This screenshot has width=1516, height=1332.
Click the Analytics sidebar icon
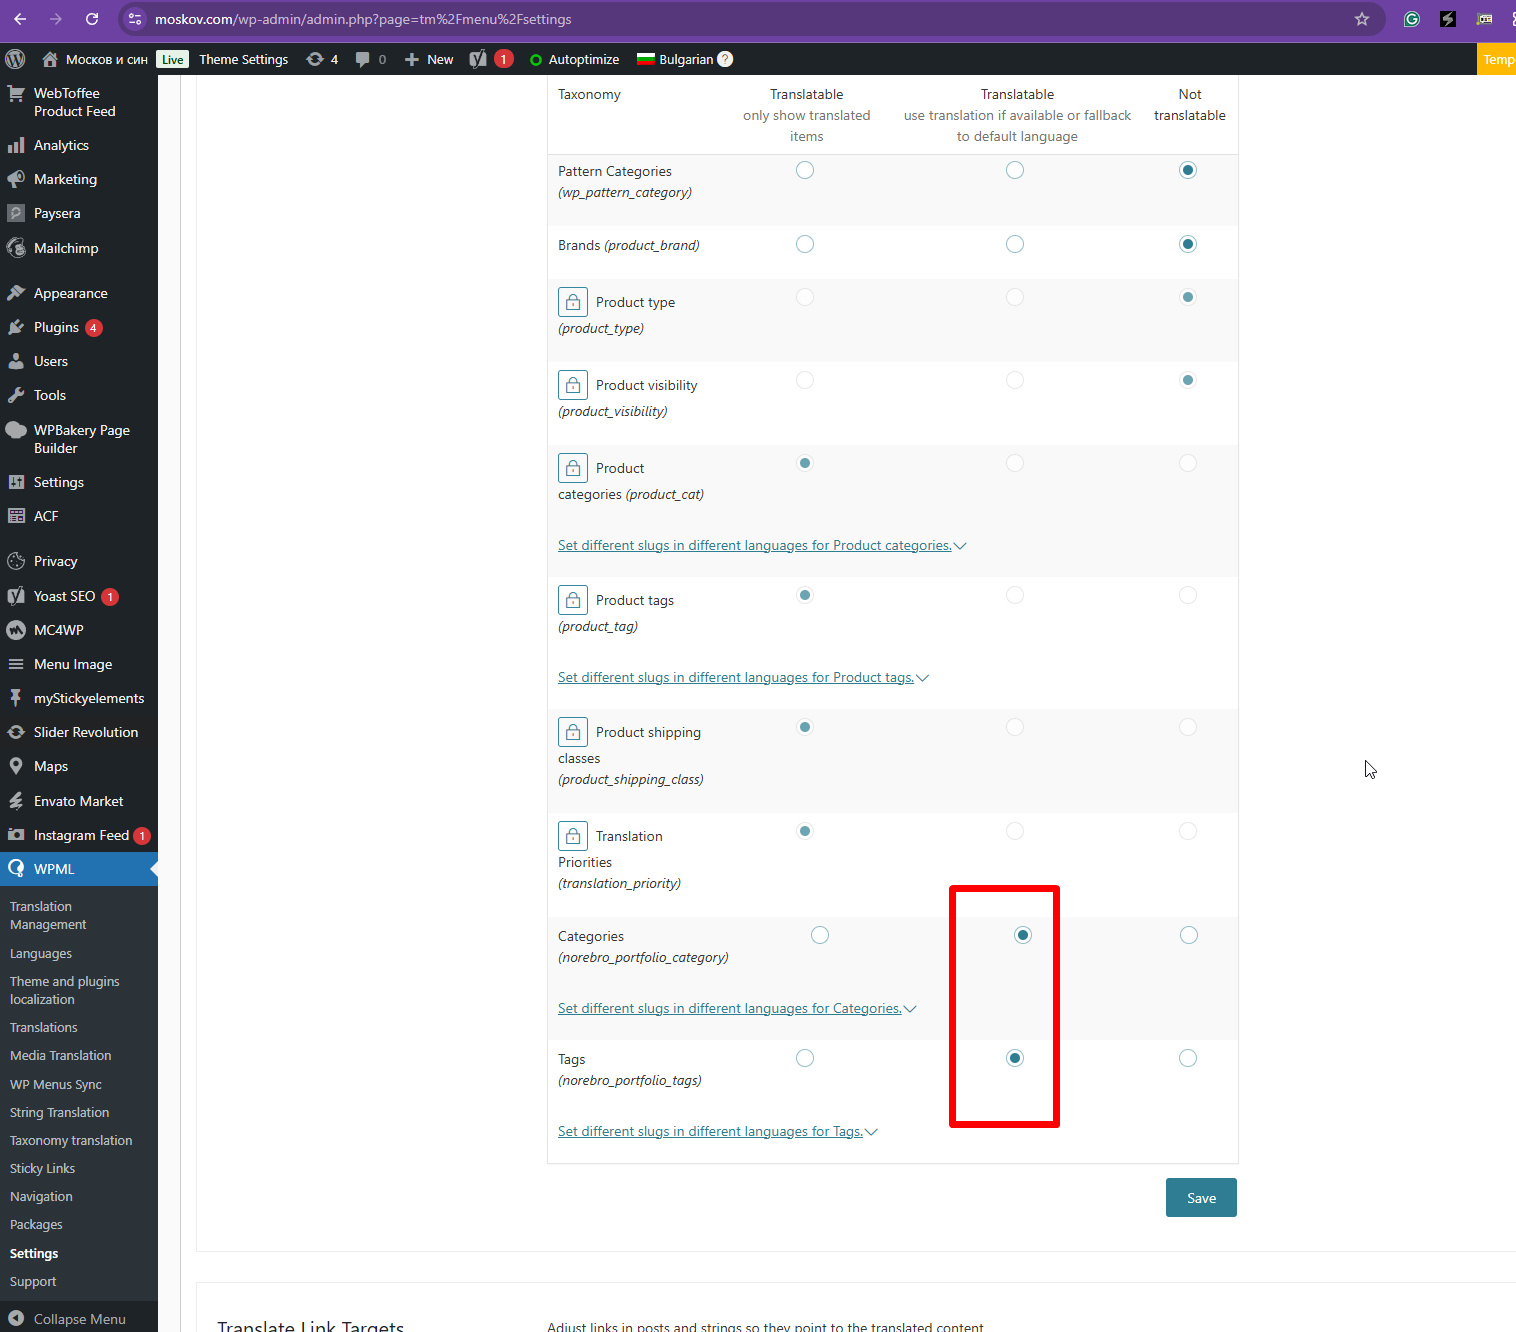(16, 145)
